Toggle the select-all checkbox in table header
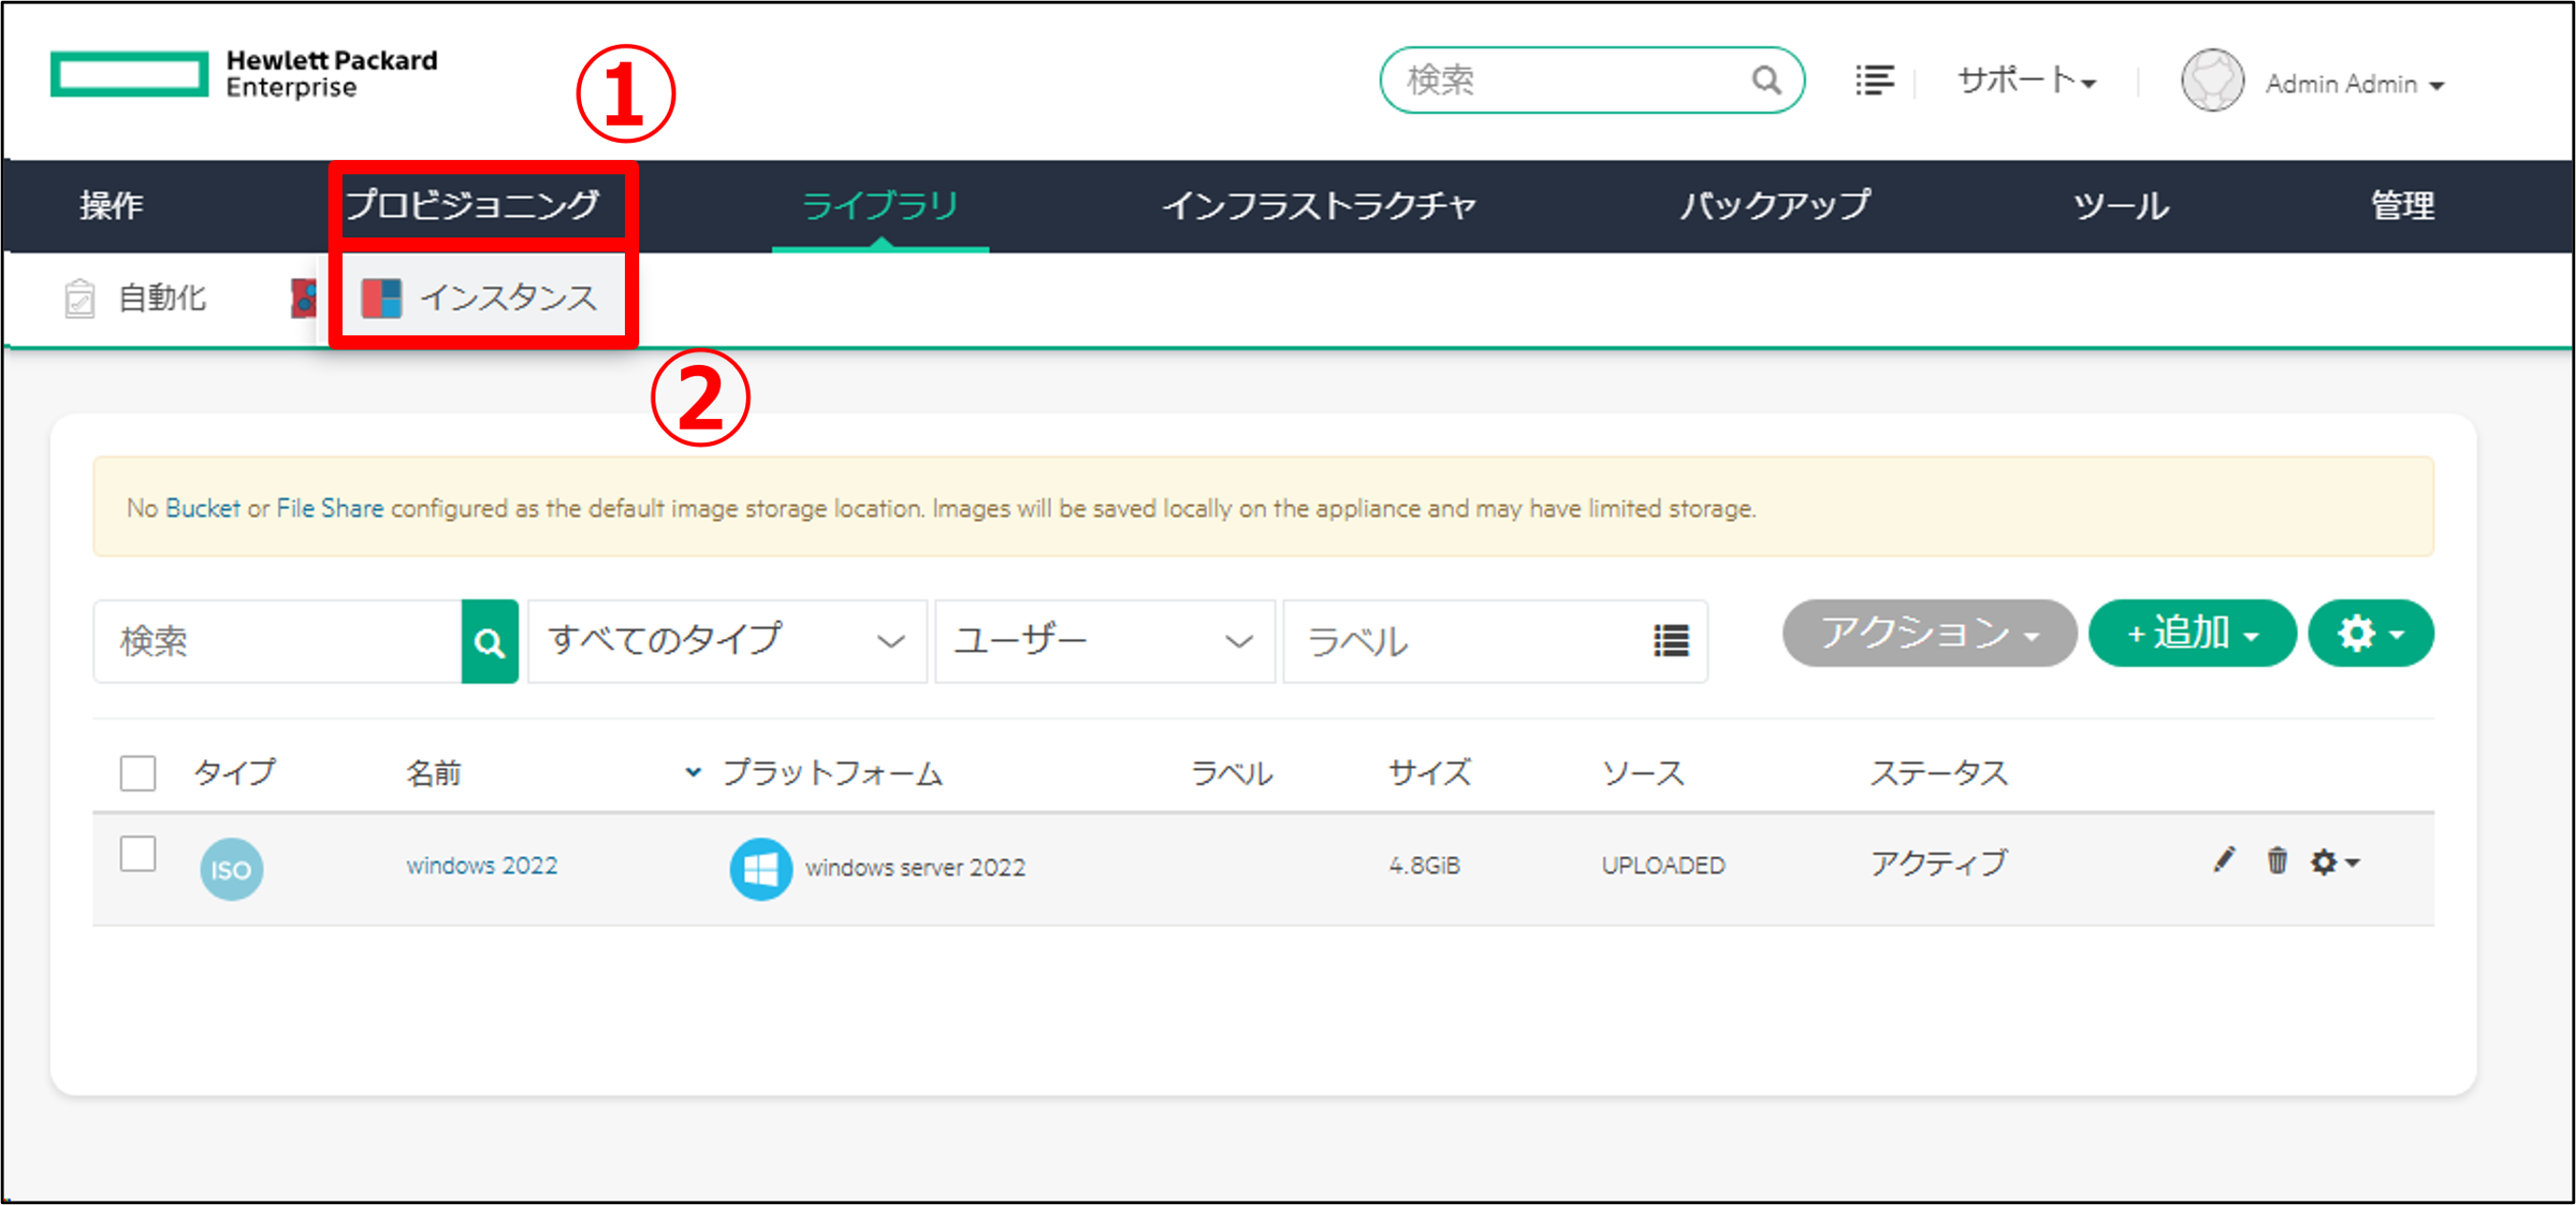Viewport: 2576px width, 1205px height. [x=137, y=771]
